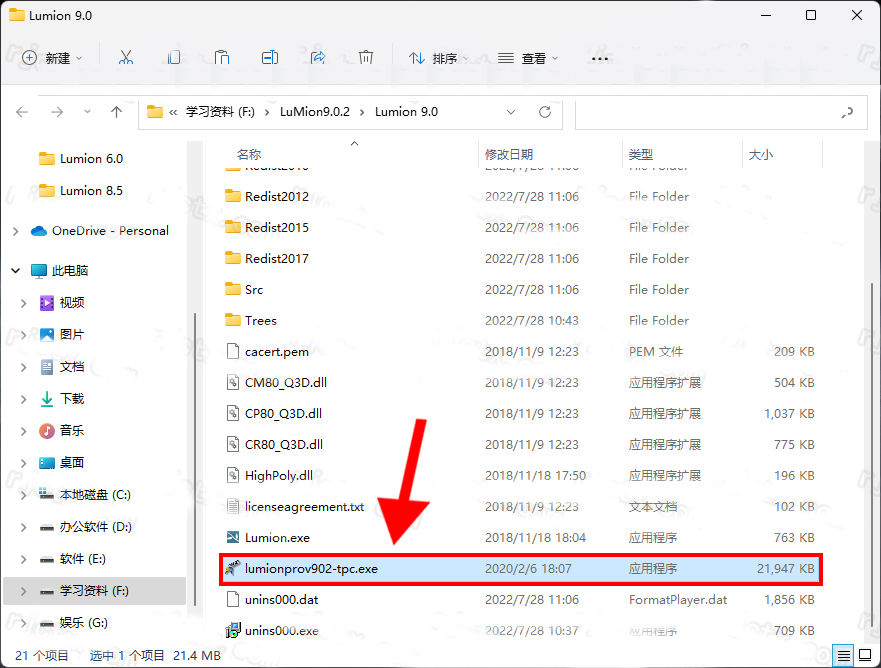Expand the 下载 tree node
This screenshot has width=881, height=668.
tap(23, 399)
